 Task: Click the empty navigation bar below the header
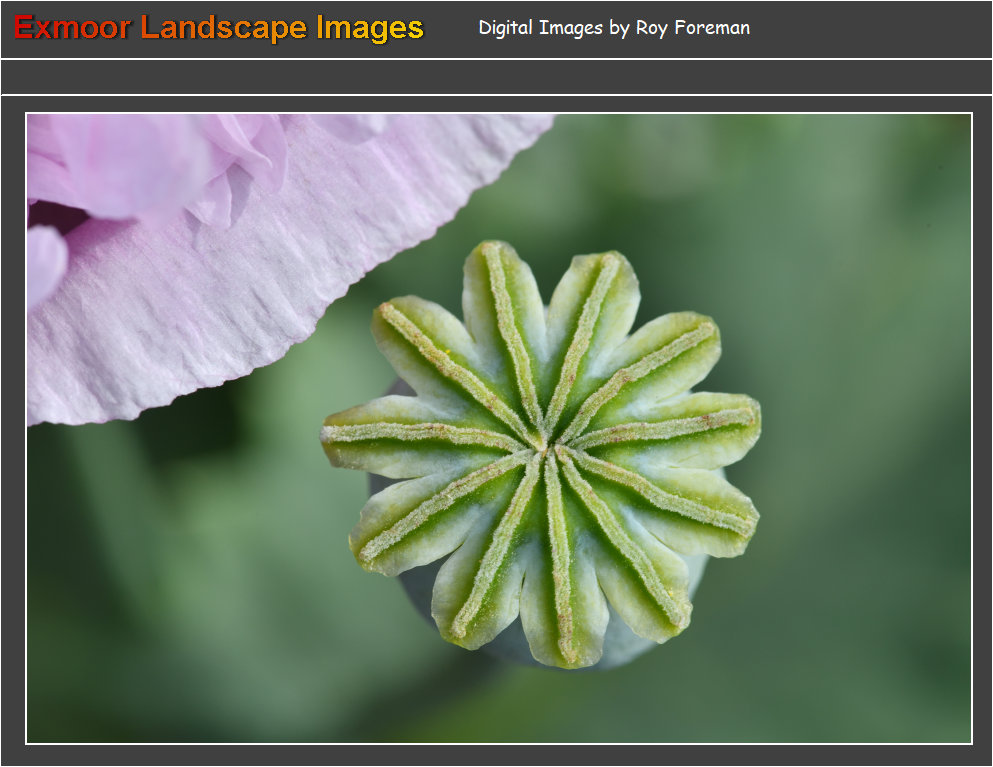pyautogui.click(x=496, y=77)
